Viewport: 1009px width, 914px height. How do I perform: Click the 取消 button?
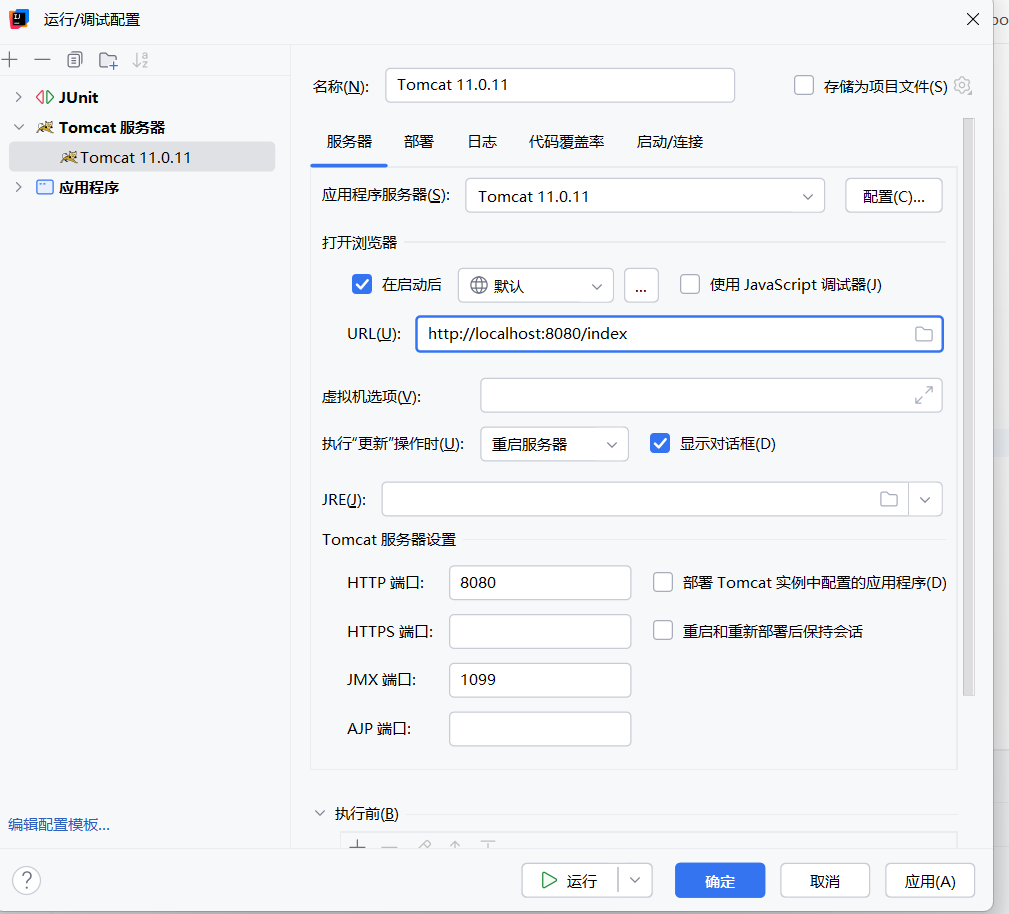tap(825, 880)
